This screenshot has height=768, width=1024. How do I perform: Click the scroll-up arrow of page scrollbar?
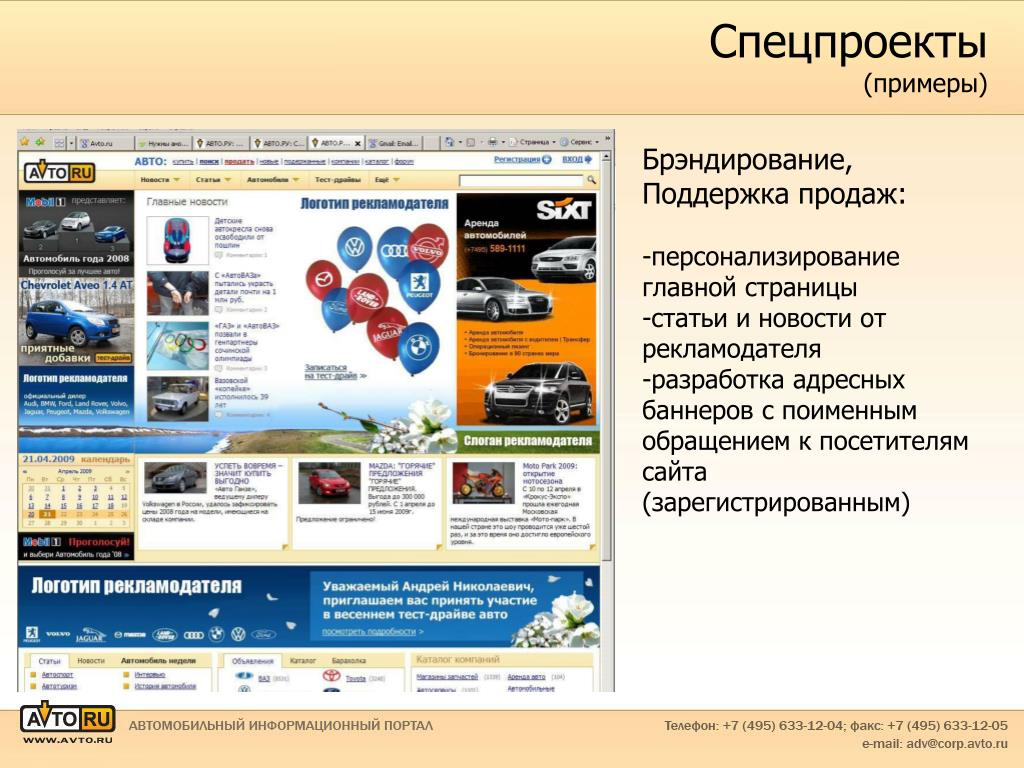pos(606,157)
